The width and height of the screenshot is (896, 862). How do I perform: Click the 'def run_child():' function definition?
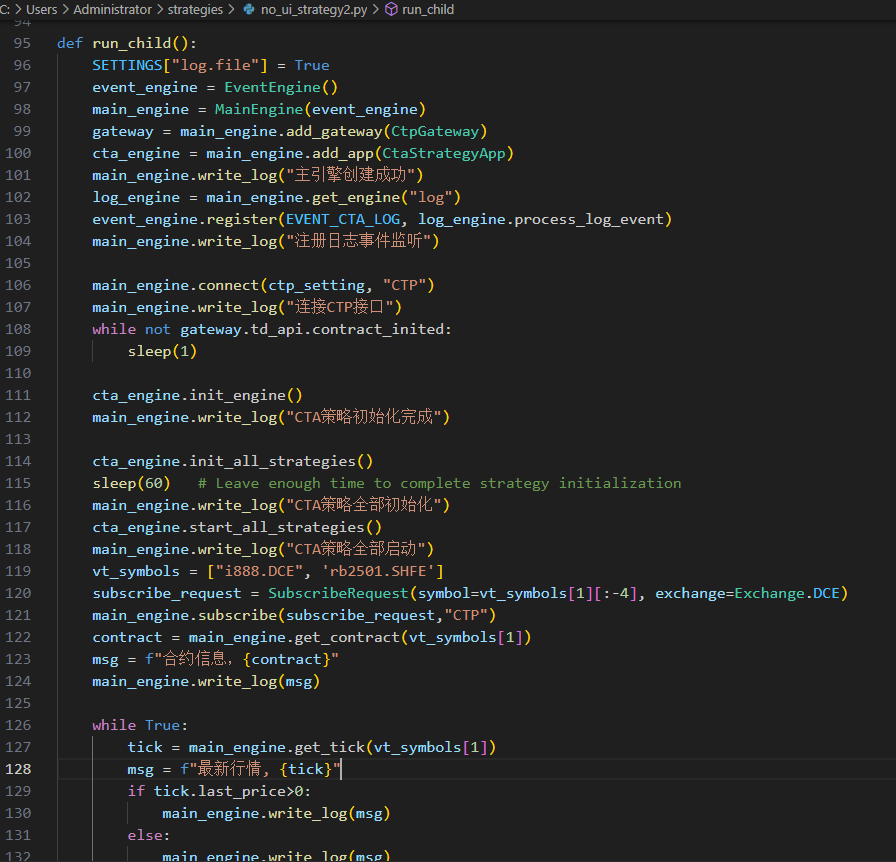tap(127, 43)
